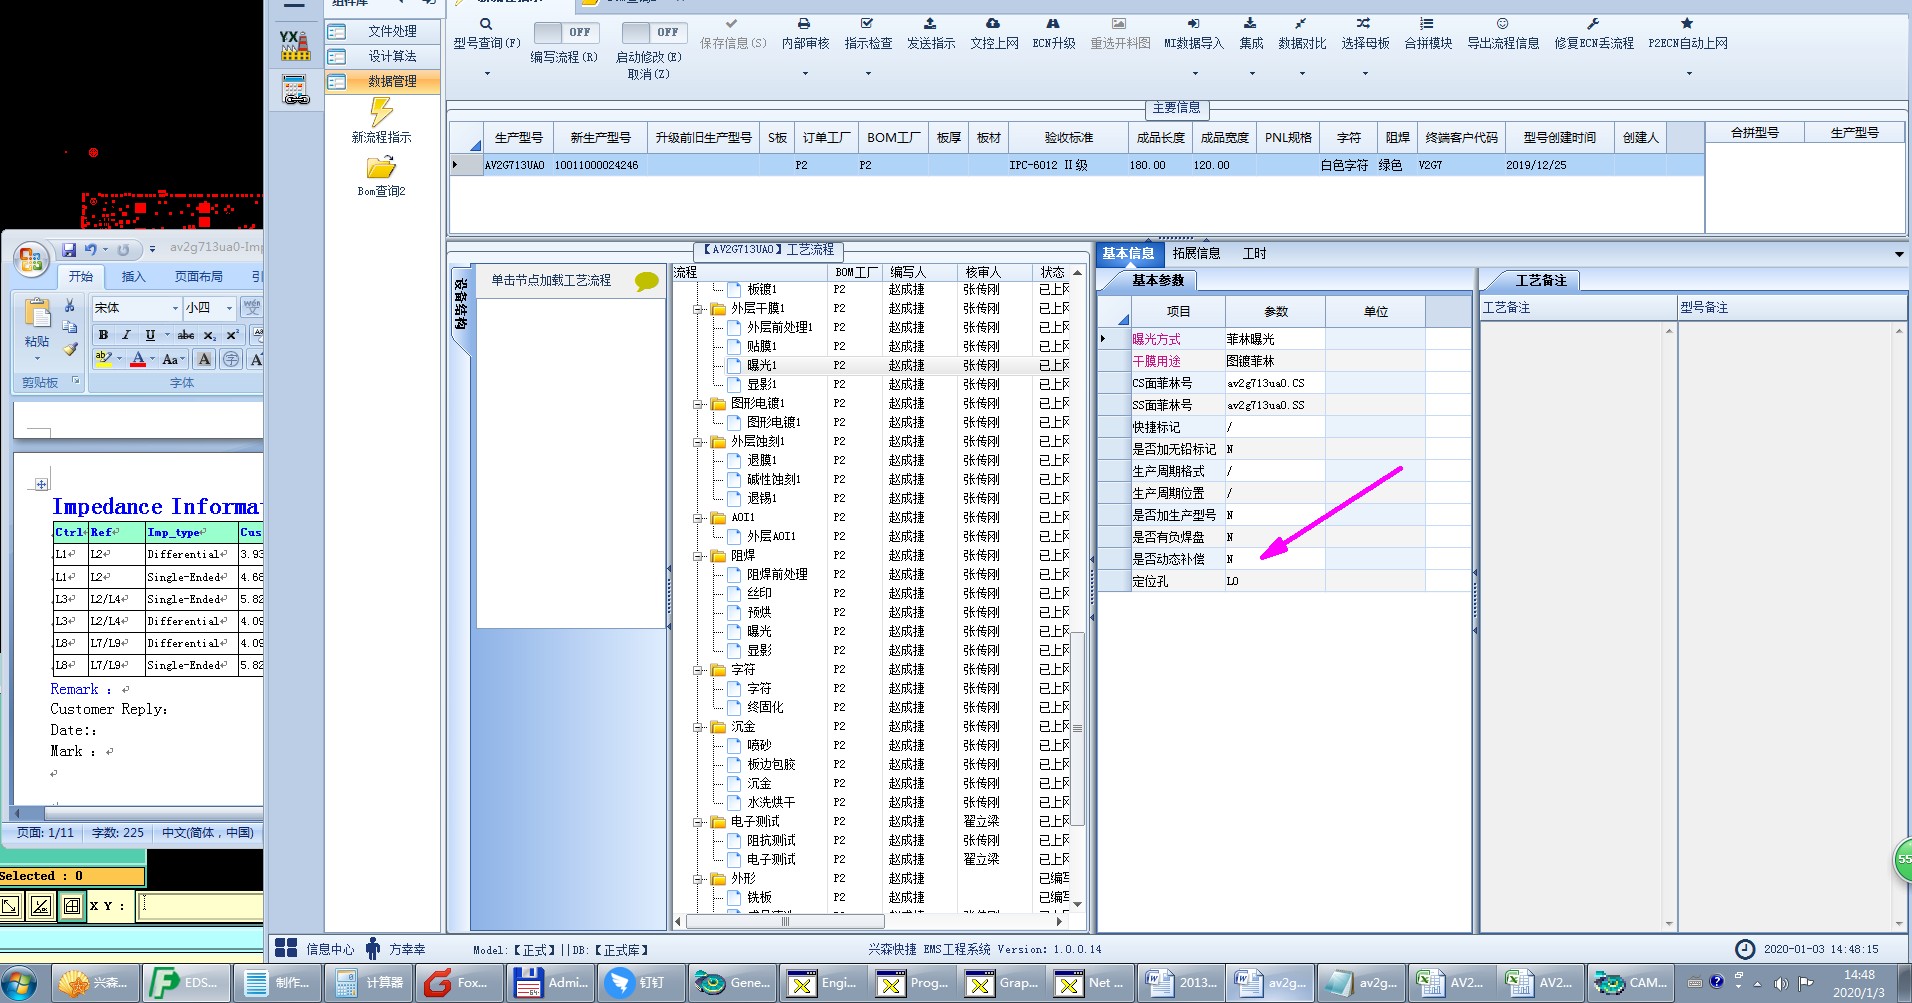The image size is (1912, 1003).
Task: Click the font color red A in Word
Action: [x=138, y=359]
